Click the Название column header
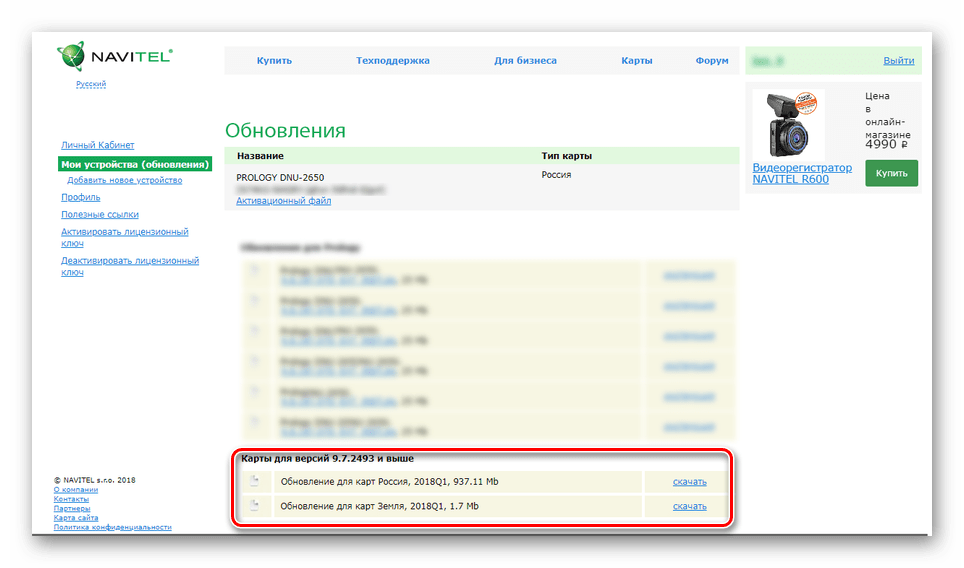The image size is (964, 568). [x=260, y=156]
